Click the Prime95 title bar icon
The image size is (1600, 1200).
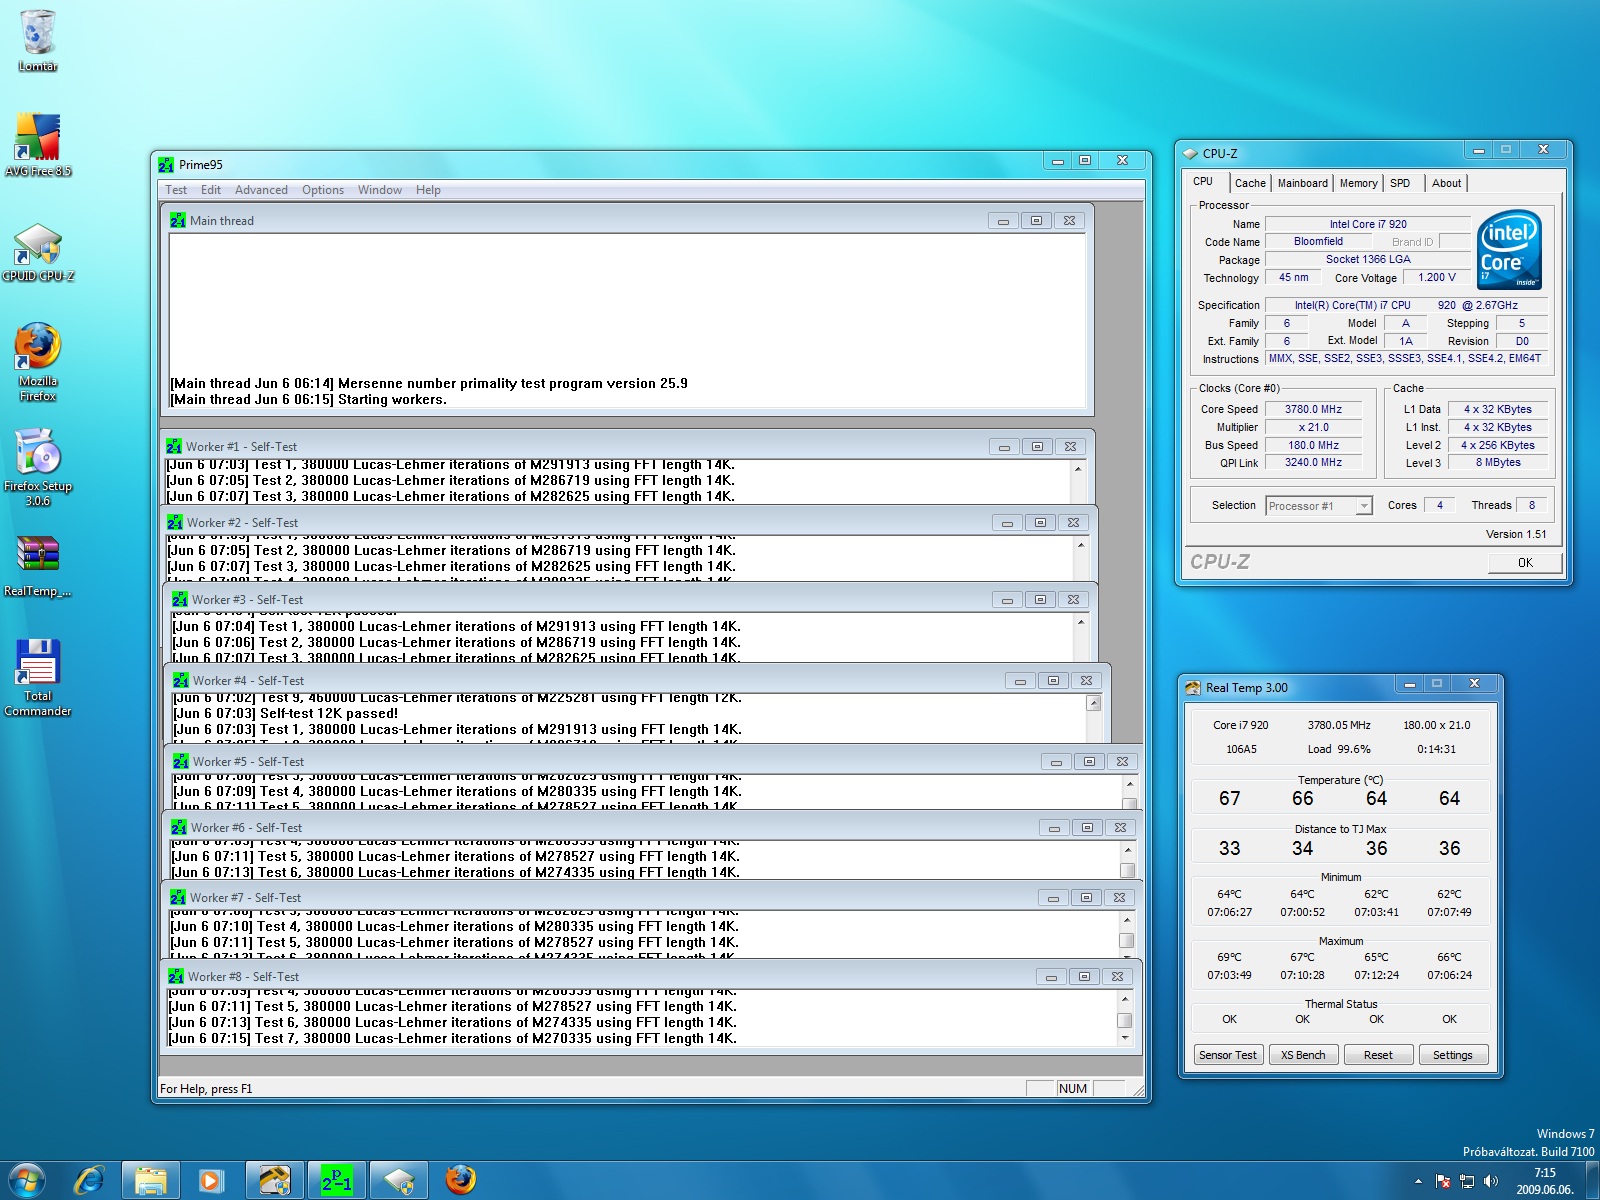(166, 165)
